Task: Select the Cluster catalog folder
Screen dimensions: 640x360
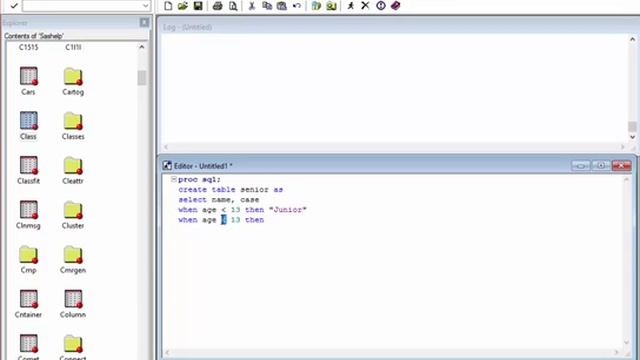Action: [73, 214]
